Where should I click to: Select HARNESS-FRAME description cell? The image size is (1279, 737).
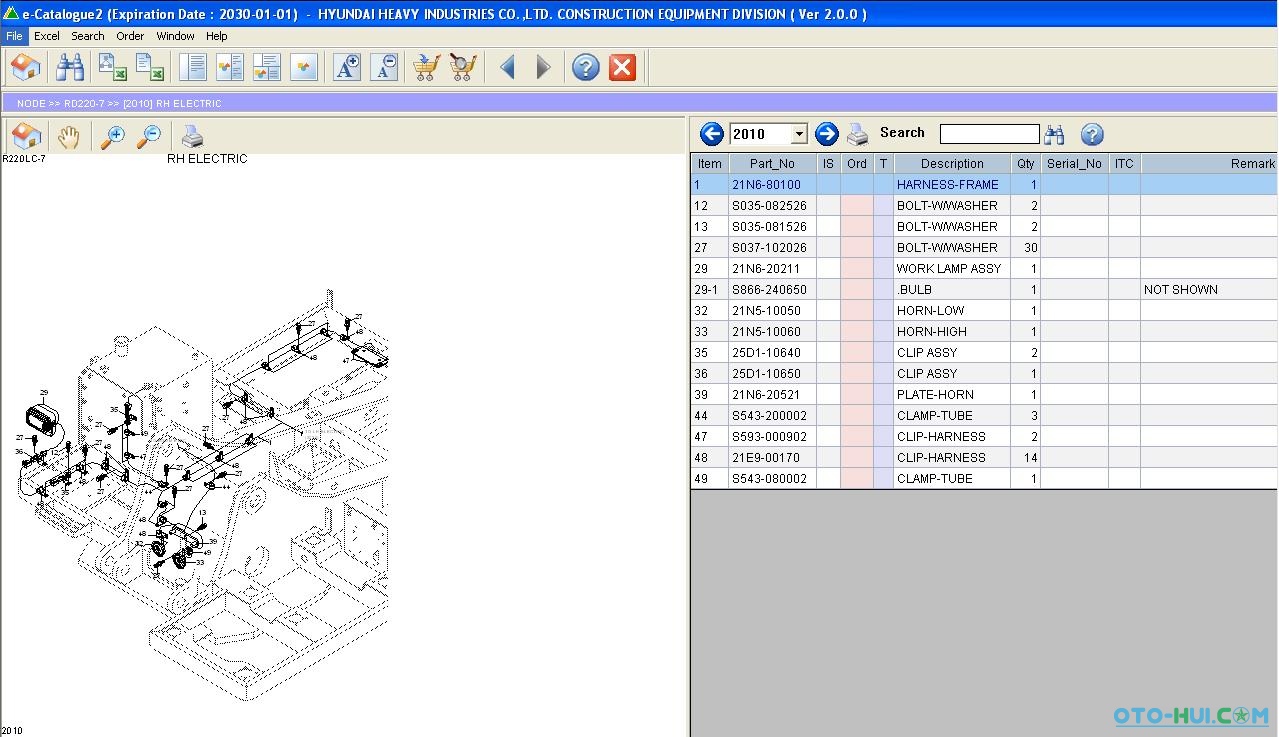[x=952, y=185]
